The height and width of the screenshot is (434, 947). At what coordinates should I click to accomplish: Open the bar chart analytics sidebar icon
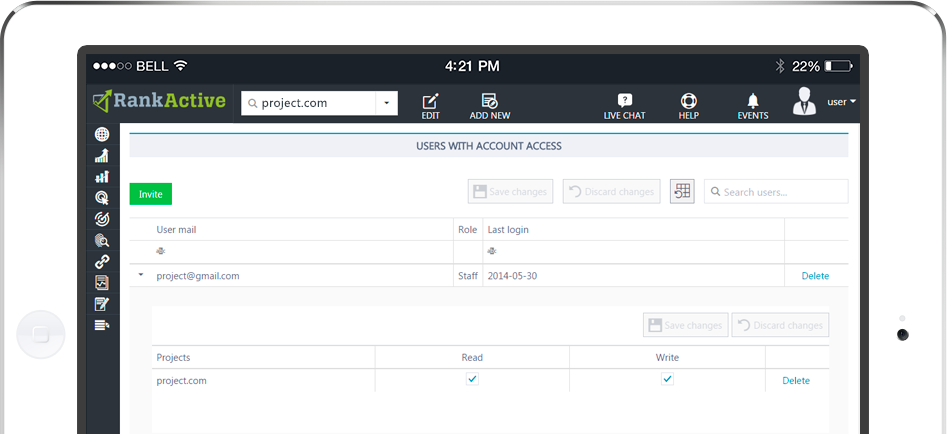(102, 176)
